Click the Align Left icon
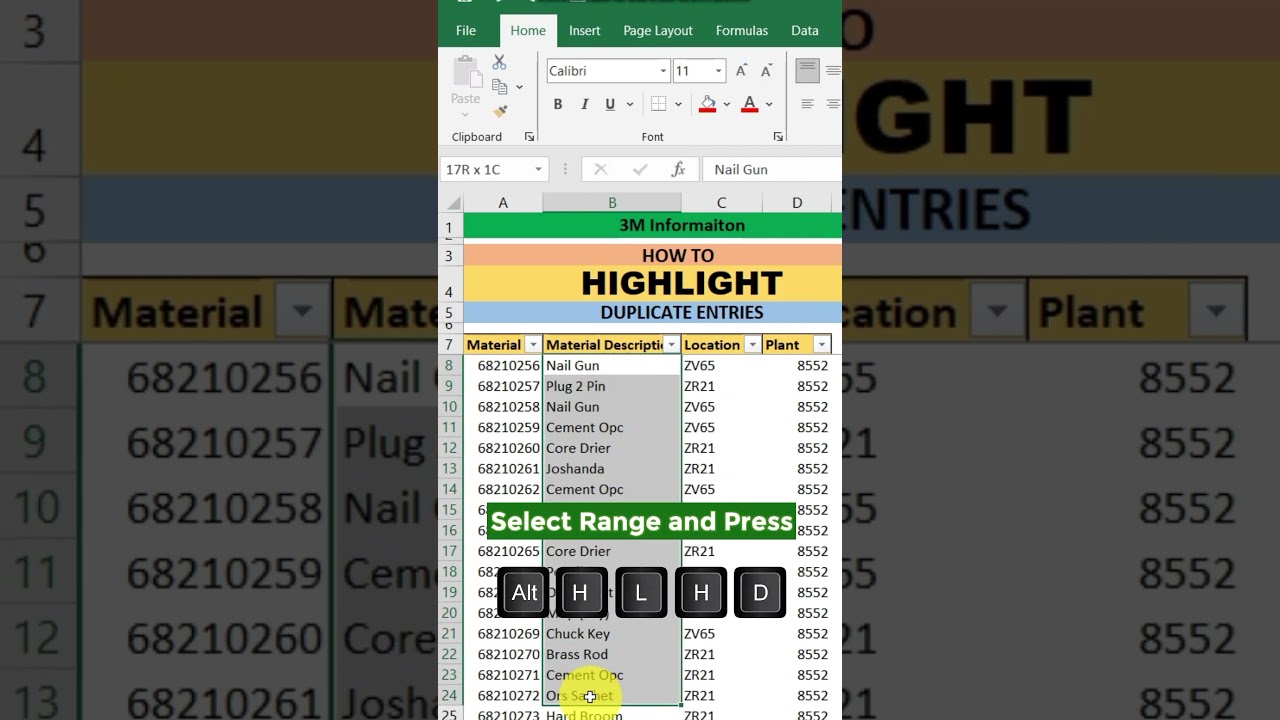Screen dimensions: 1280x720 (x=807, y=104)
